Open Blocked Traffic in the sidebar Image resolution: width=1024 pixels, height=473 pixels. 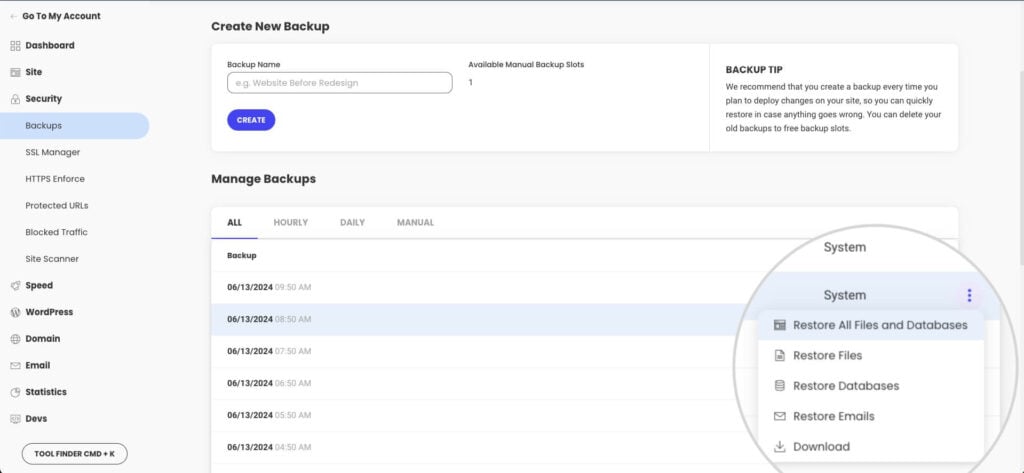(56, 233)
